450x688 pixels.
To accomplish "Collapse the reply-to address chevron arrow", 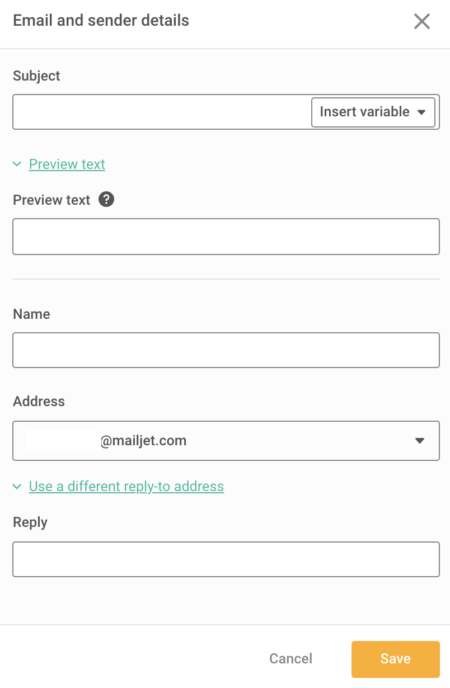I will [x=17, y=486].
